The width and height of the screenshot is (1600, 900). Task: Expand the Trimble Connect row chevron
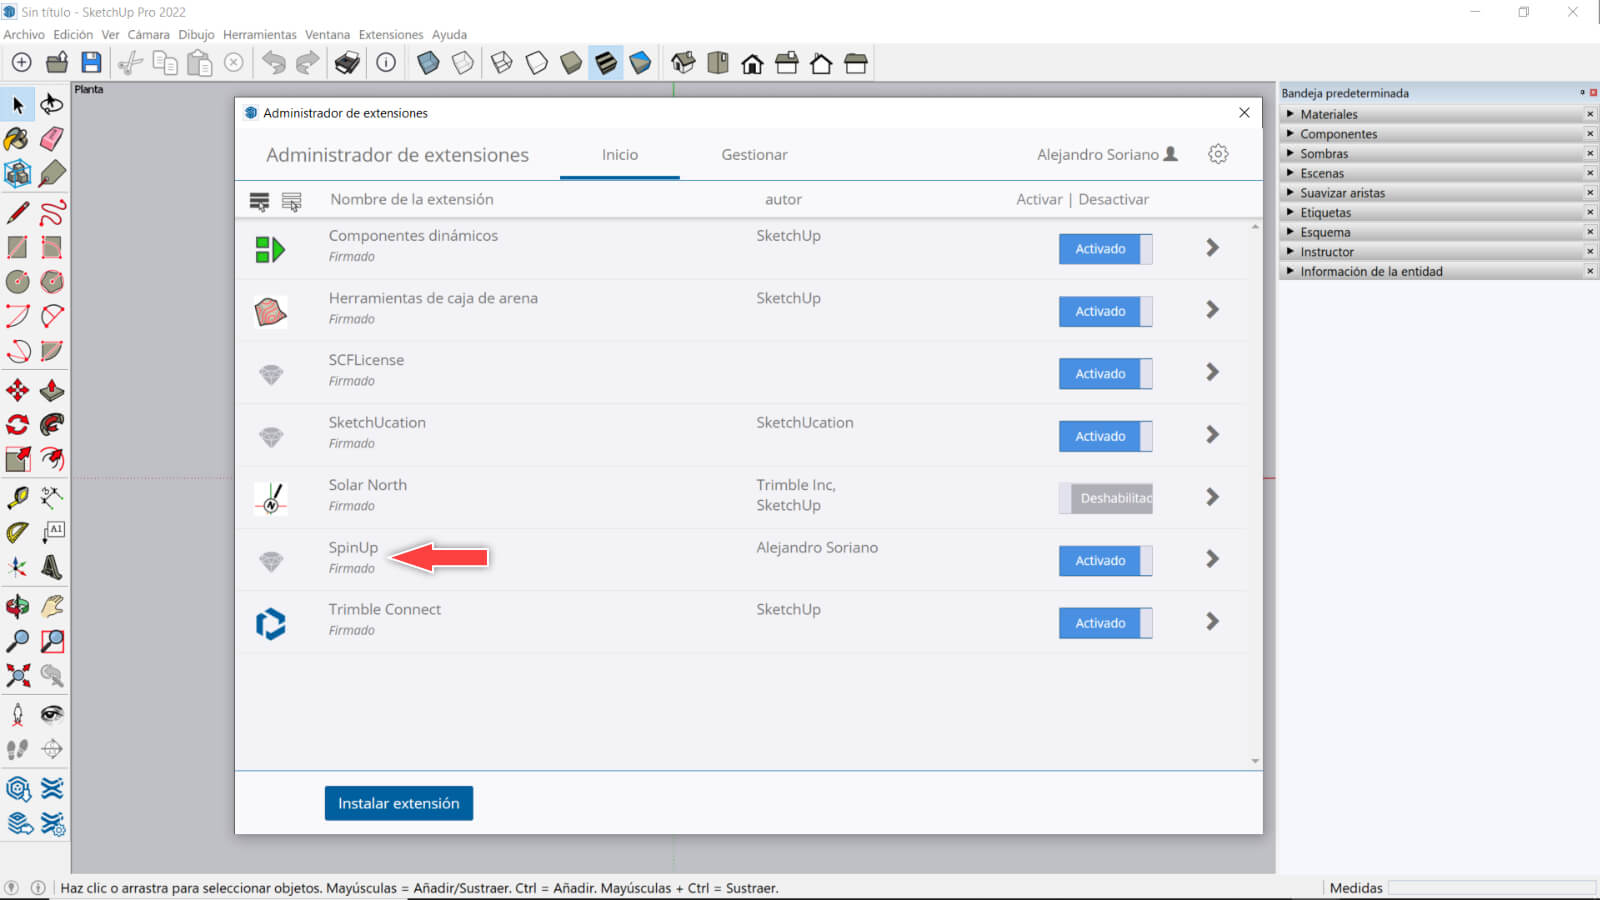click(x=1212, y=621)
